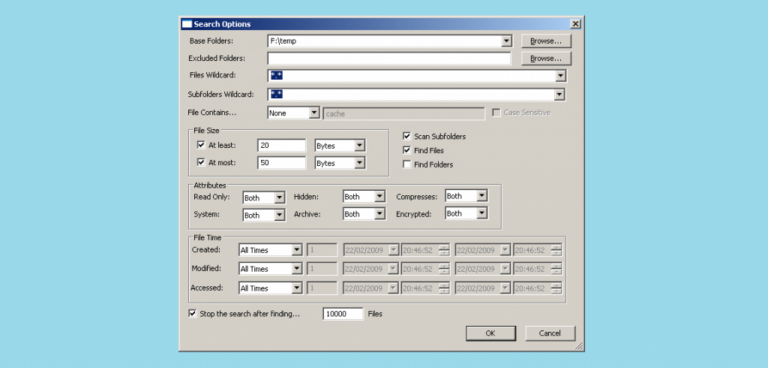Toggle the Find Files checkbox

407,150
